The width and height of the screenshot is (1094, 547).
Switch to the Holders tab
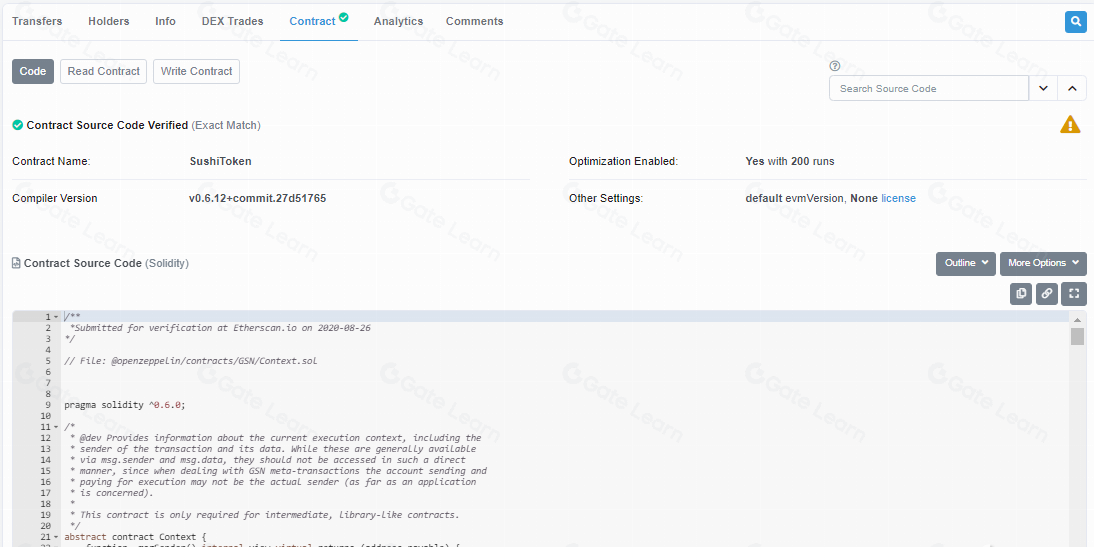coord(108,21)
